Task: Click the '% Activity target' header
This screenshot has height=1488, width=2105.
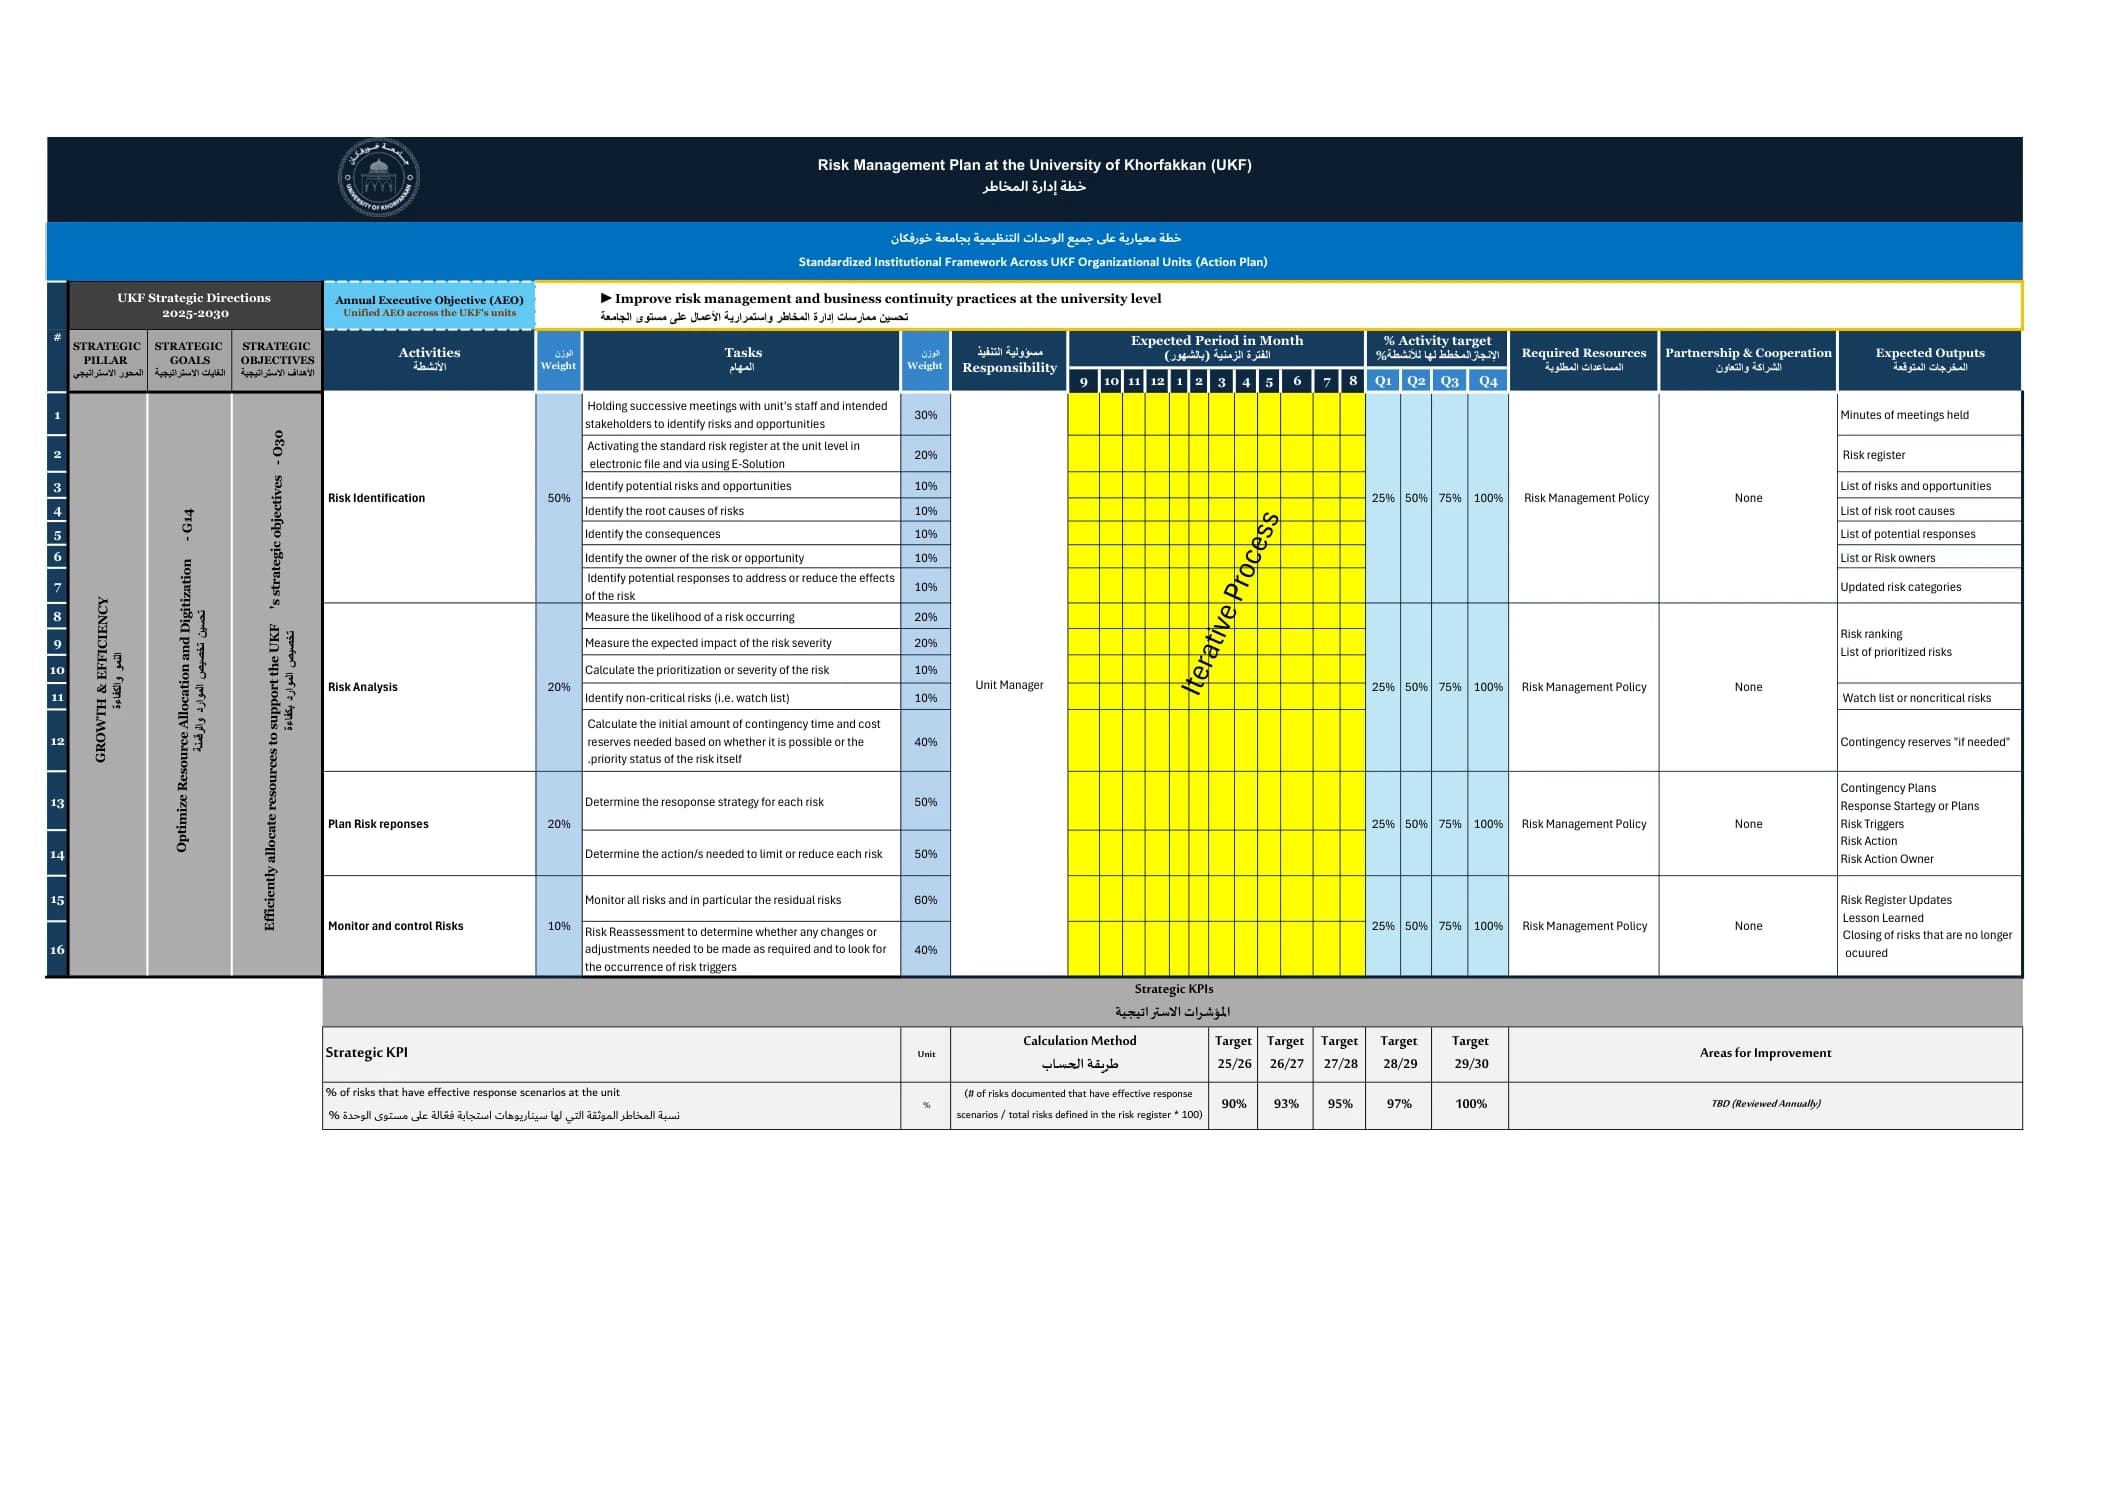Action: [x=1437, y=348]
